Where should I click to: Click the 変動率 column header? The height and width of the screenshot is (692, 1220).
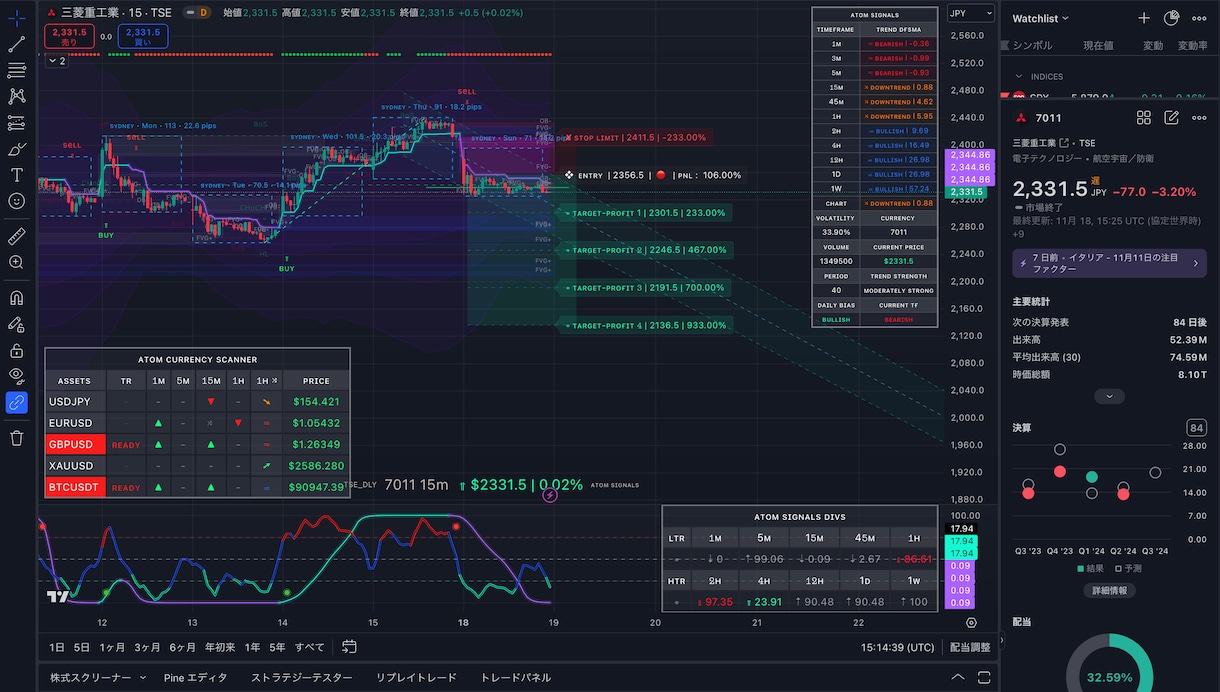pyautogui.click(x=1193, y=45)
